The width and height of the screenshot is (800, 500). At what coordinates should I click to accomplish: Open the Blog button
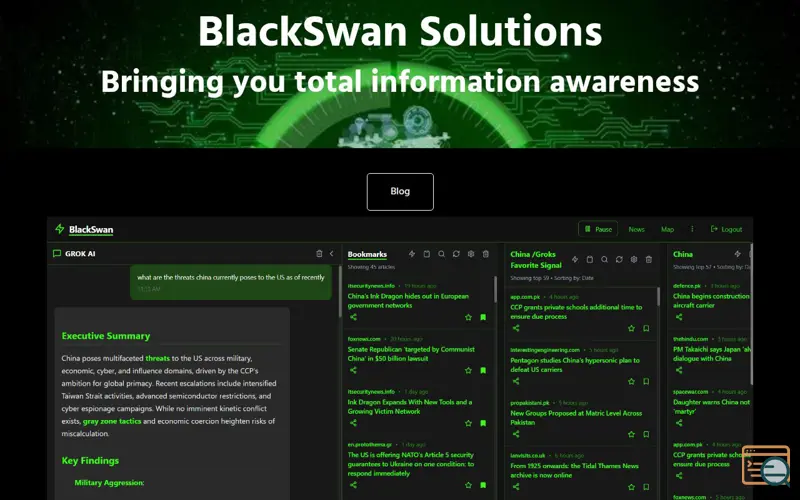pyautogui.click(x=400, y=192)
